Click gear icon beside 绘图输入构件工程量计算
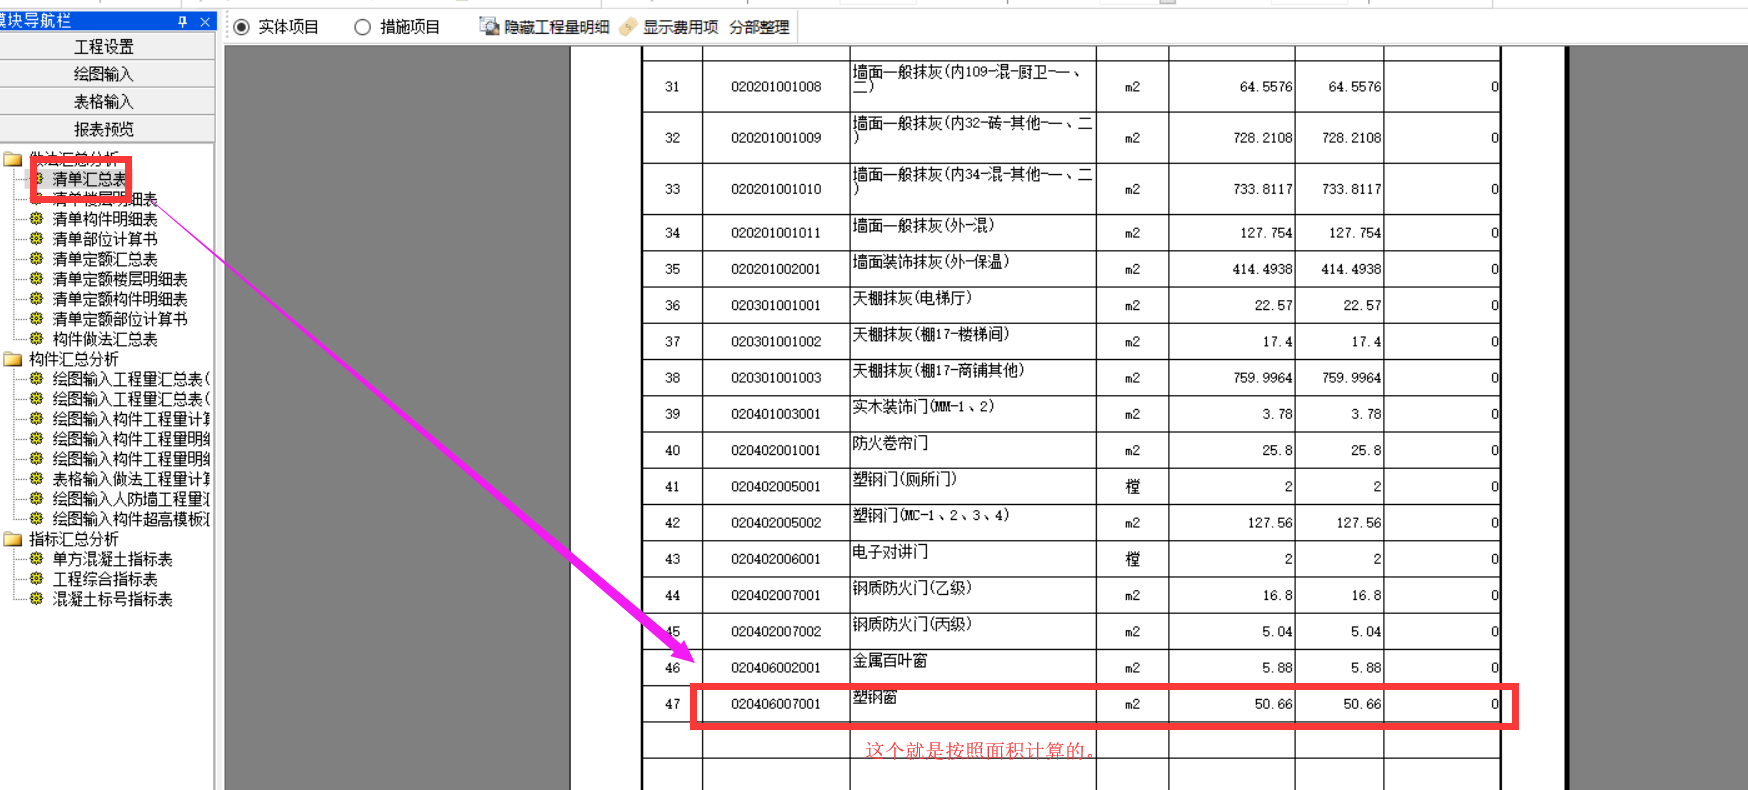The height and width of the screenshot is (790, 1748). pos(36,418)
